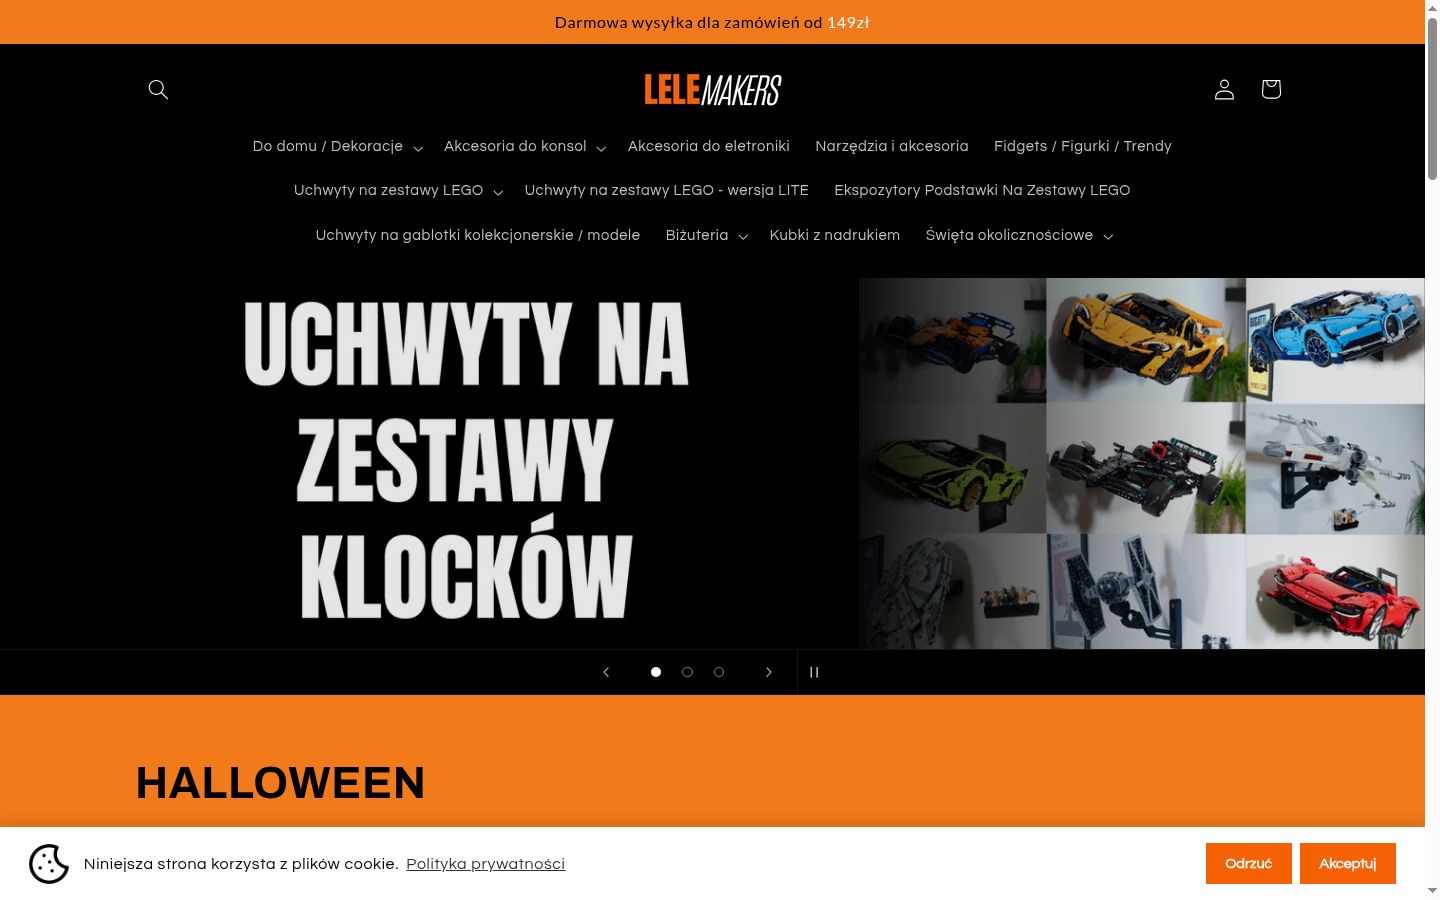The width and height of the screenshot is (1440, 900).
Task: Open Uchwyty na zestawy LEGO - wersja LITE
Action: [x=667, y=190]
